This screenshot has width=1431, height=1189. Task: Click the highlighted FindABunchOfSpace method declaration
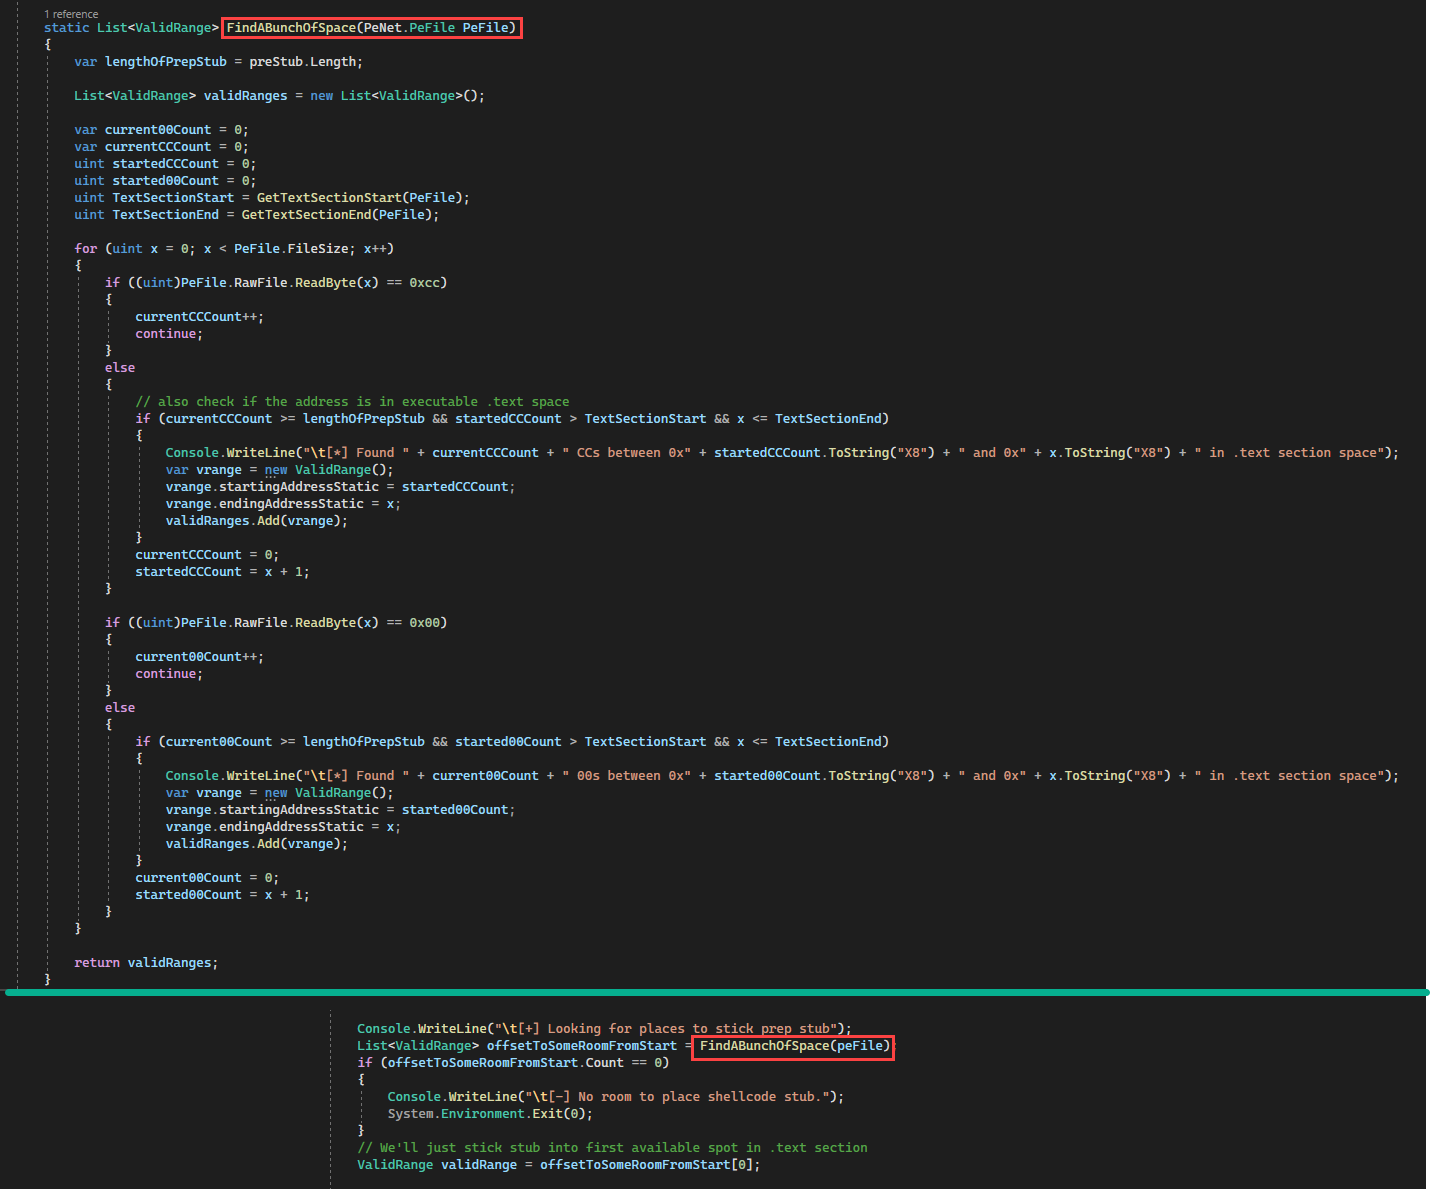(371, 28)
